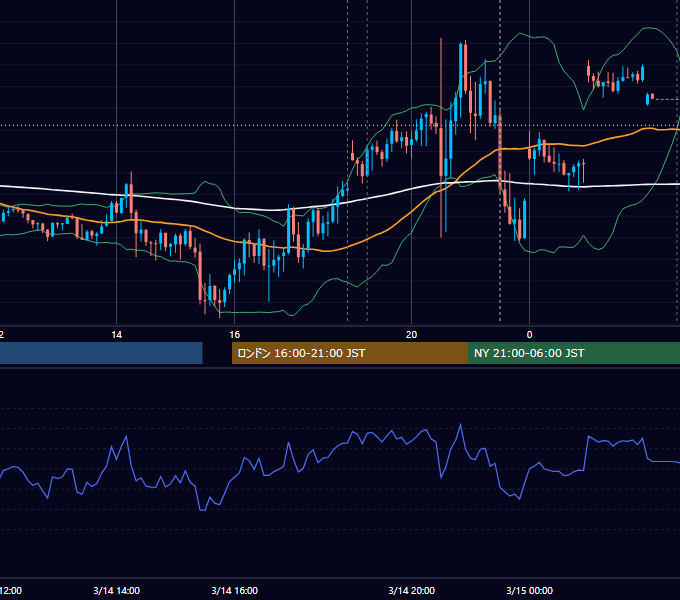Click the London 16:00-21:00 JST session bar
The width and height of the screenshot is (680, 600).
point(350,353)
